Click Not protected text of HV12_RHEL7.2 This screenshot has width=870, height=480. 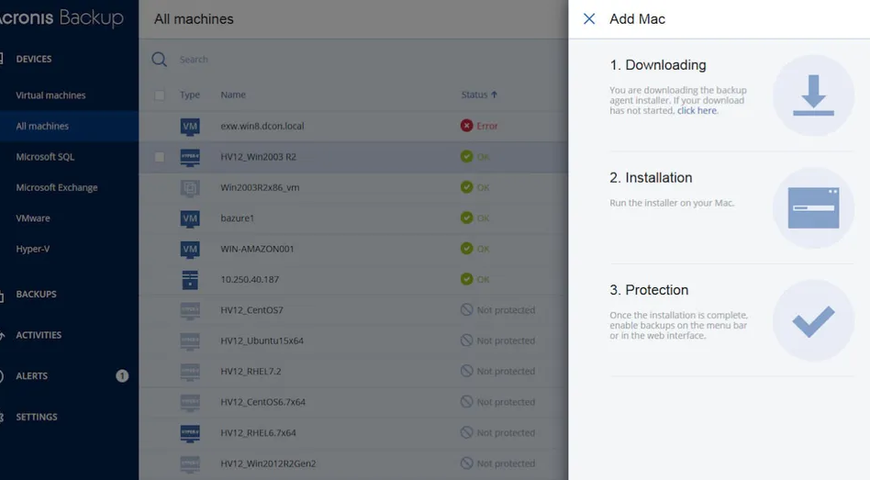505,371
